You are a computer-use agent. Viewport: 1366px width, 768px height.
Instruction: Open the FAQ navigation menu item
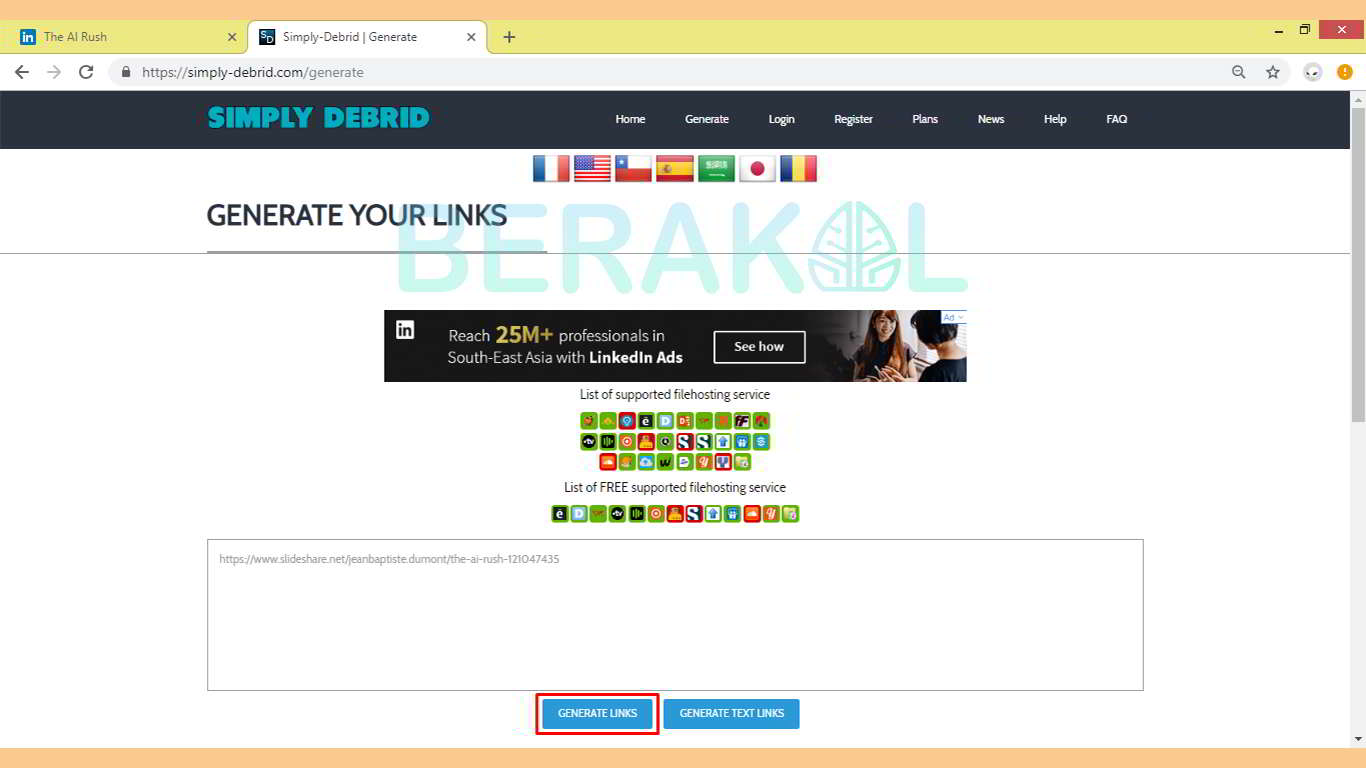point(1117,119)
